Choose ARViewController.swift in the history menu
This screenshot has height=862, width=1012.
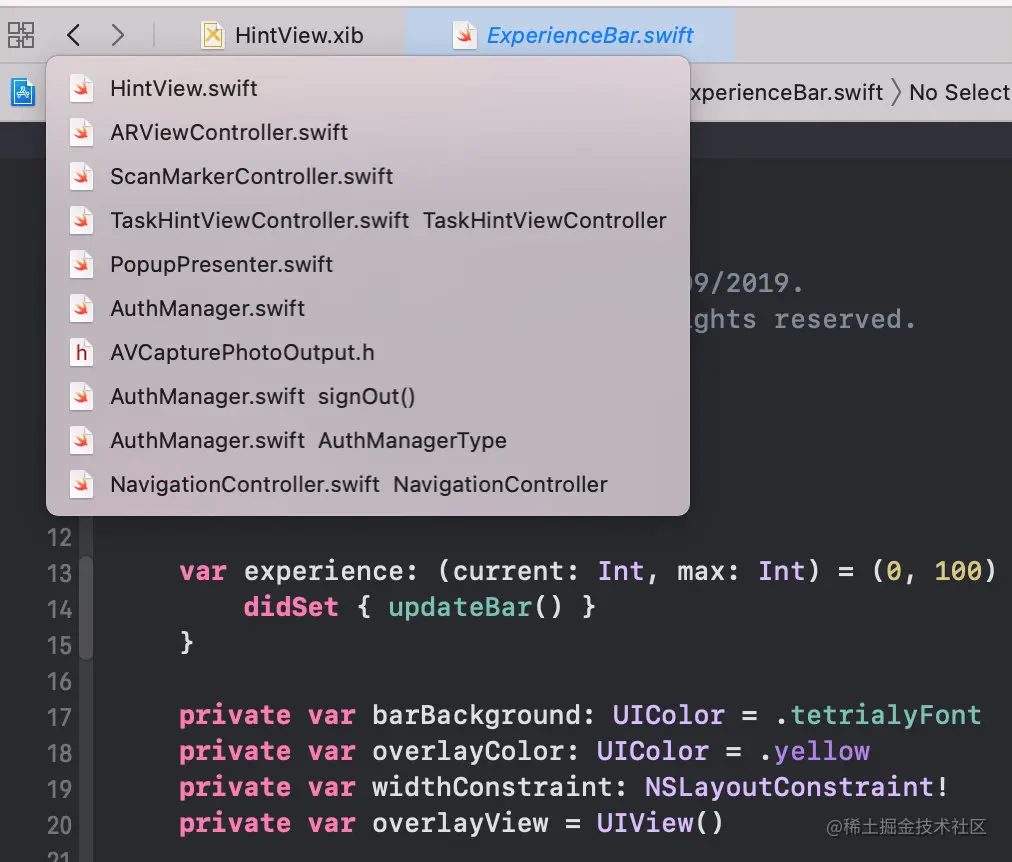368,132
